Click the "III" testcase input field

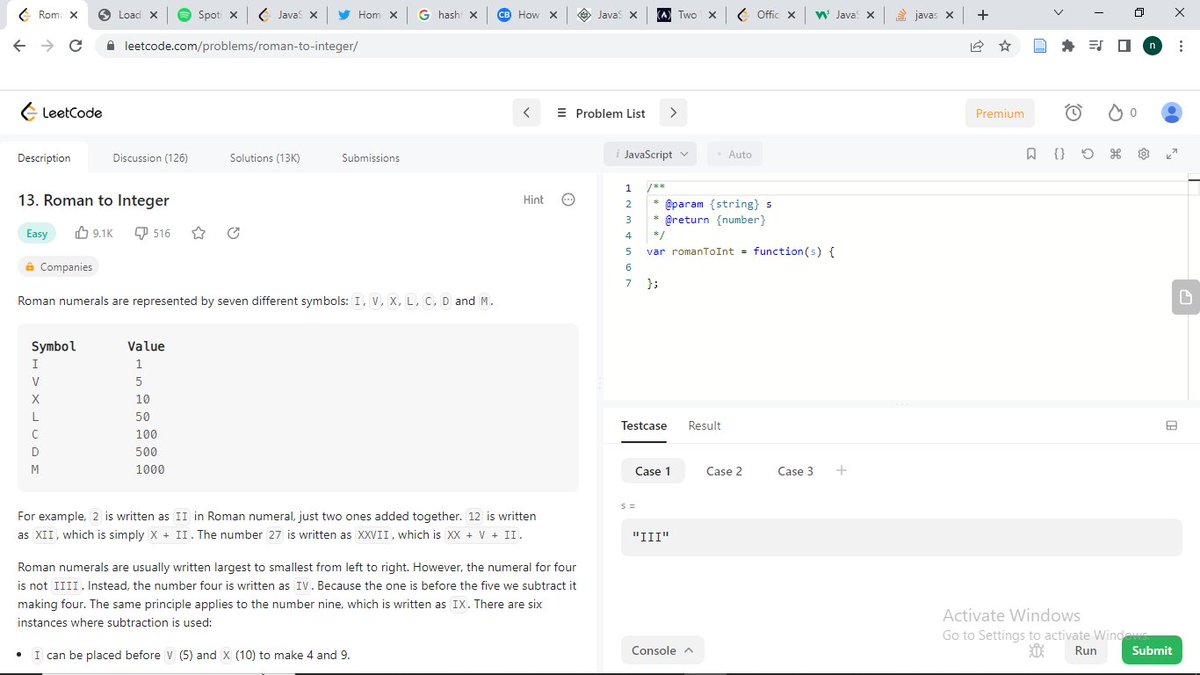901,538
